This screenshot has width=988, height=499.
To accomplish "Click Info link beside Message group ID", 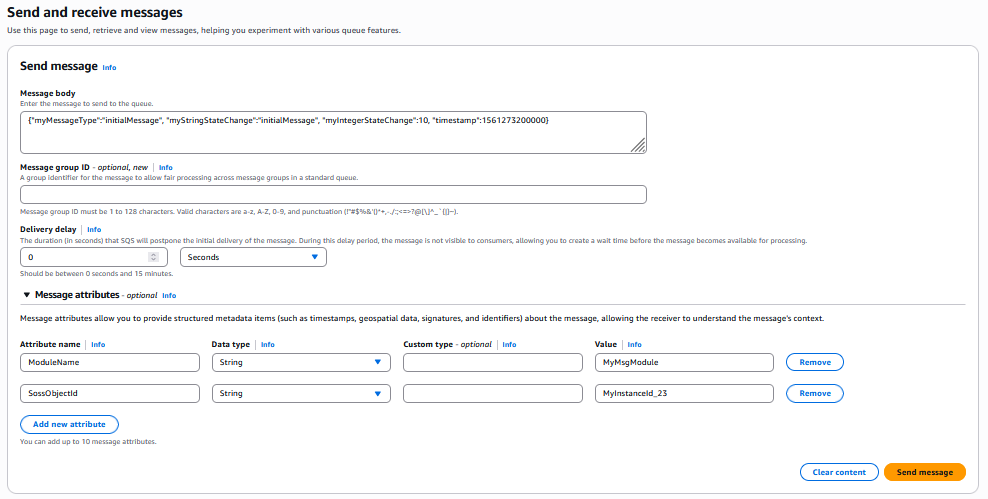I will pos(166,167).
